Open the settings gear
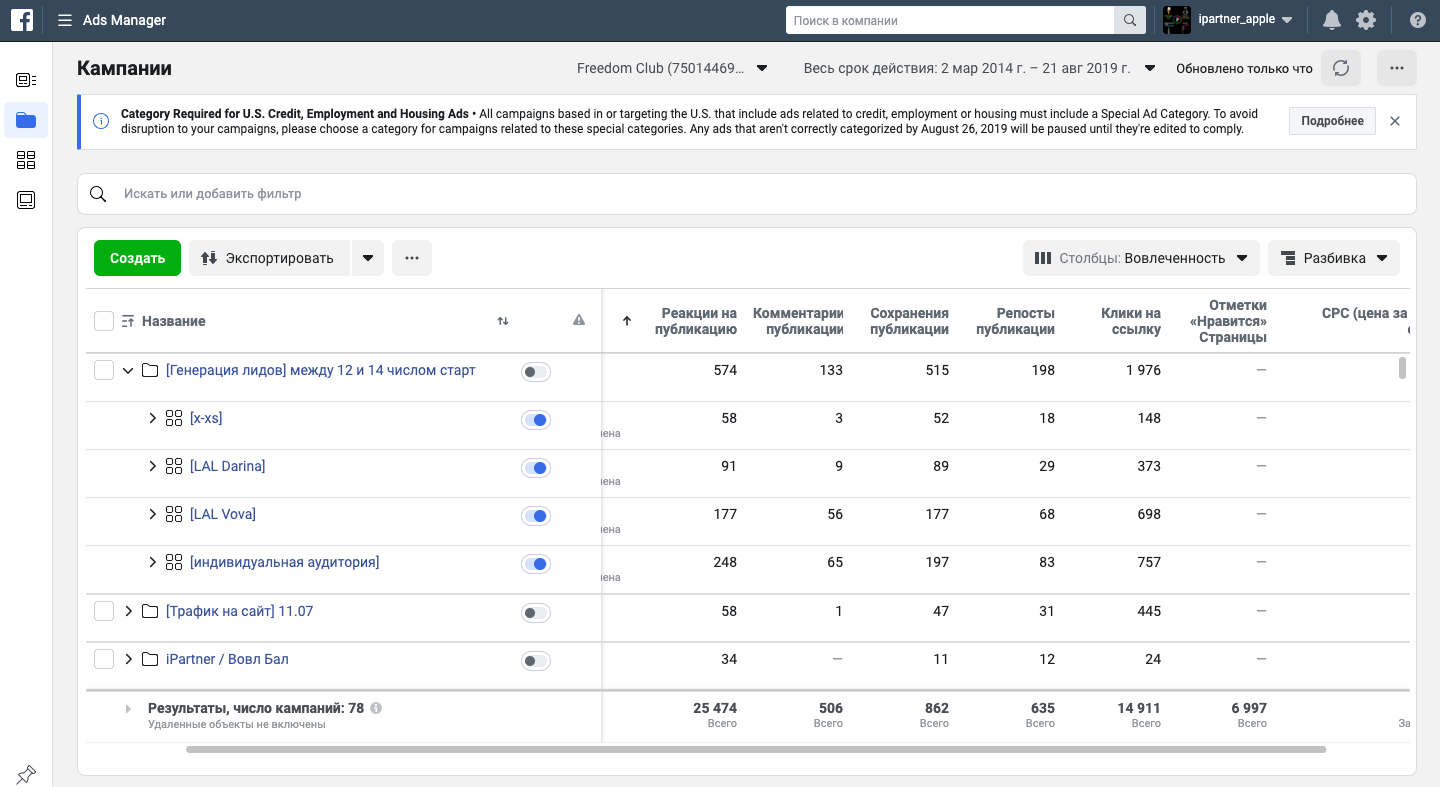Image resolution: width=1440 pixels, height=787 pixels. click(x=1365, y=20)
